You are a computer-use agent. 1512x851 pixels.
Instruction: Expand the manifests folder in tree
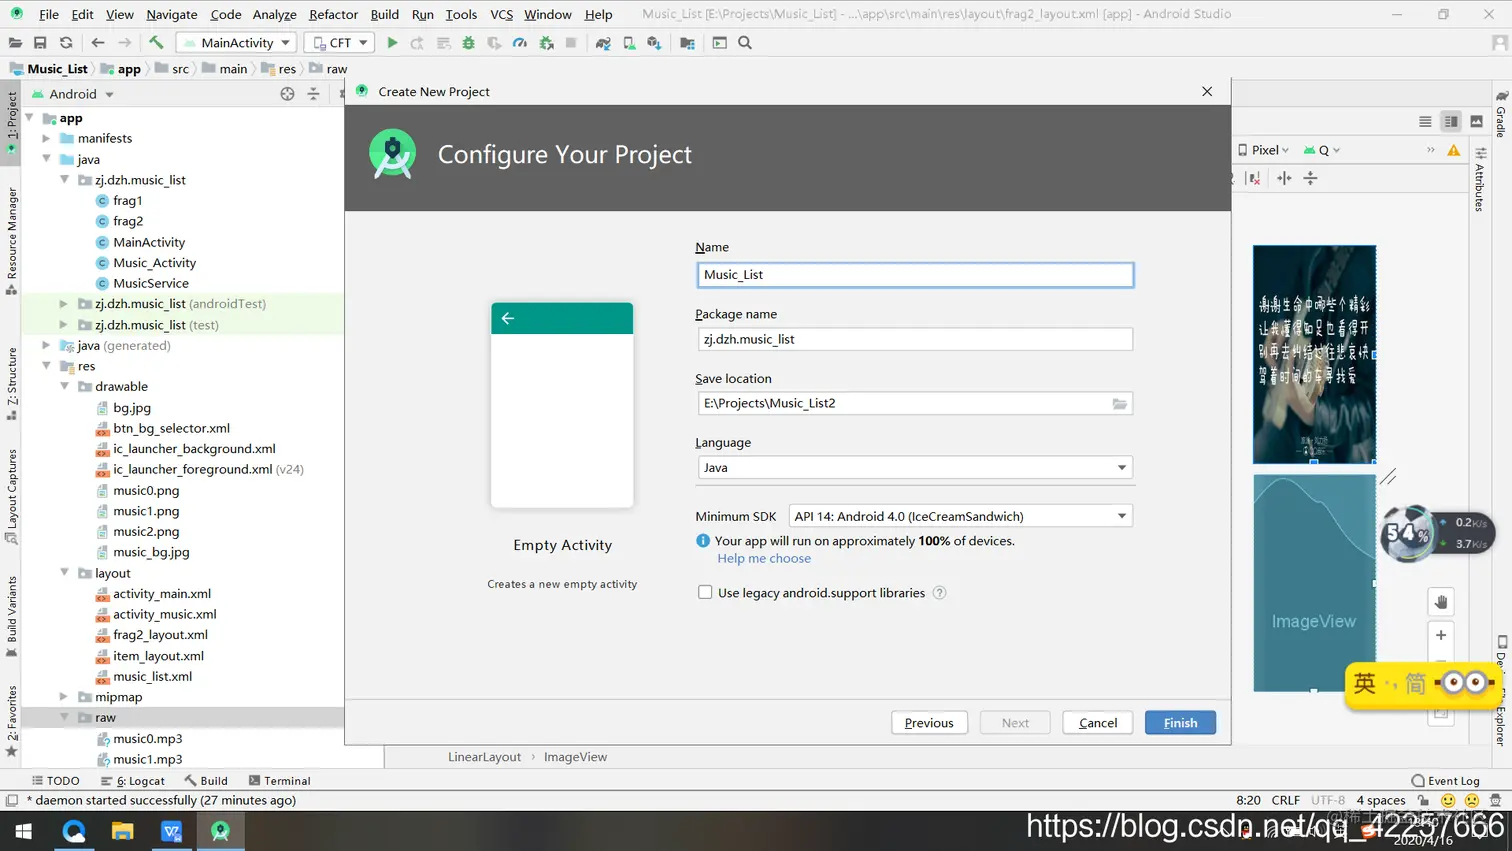point(46,138)
